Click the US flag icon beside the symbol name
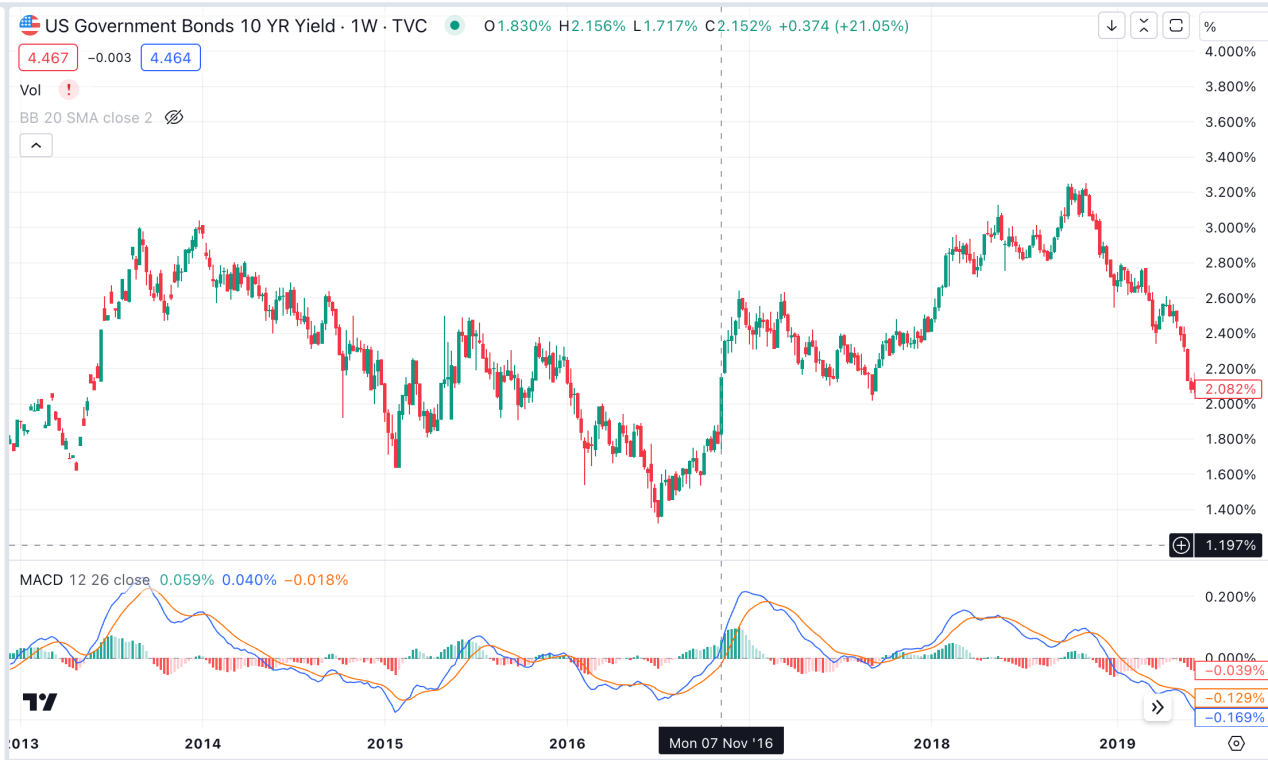1268x760 pixels. (x=29, y=25)
